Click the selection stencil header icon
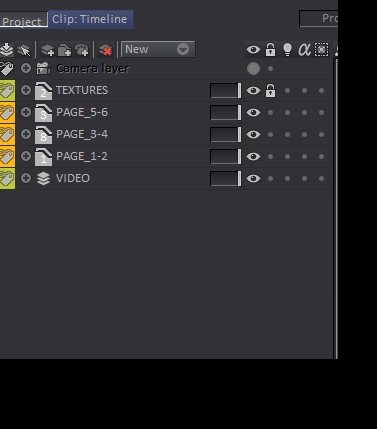The width and height of the screenshot is (377, 429). [x=321, y=50]
